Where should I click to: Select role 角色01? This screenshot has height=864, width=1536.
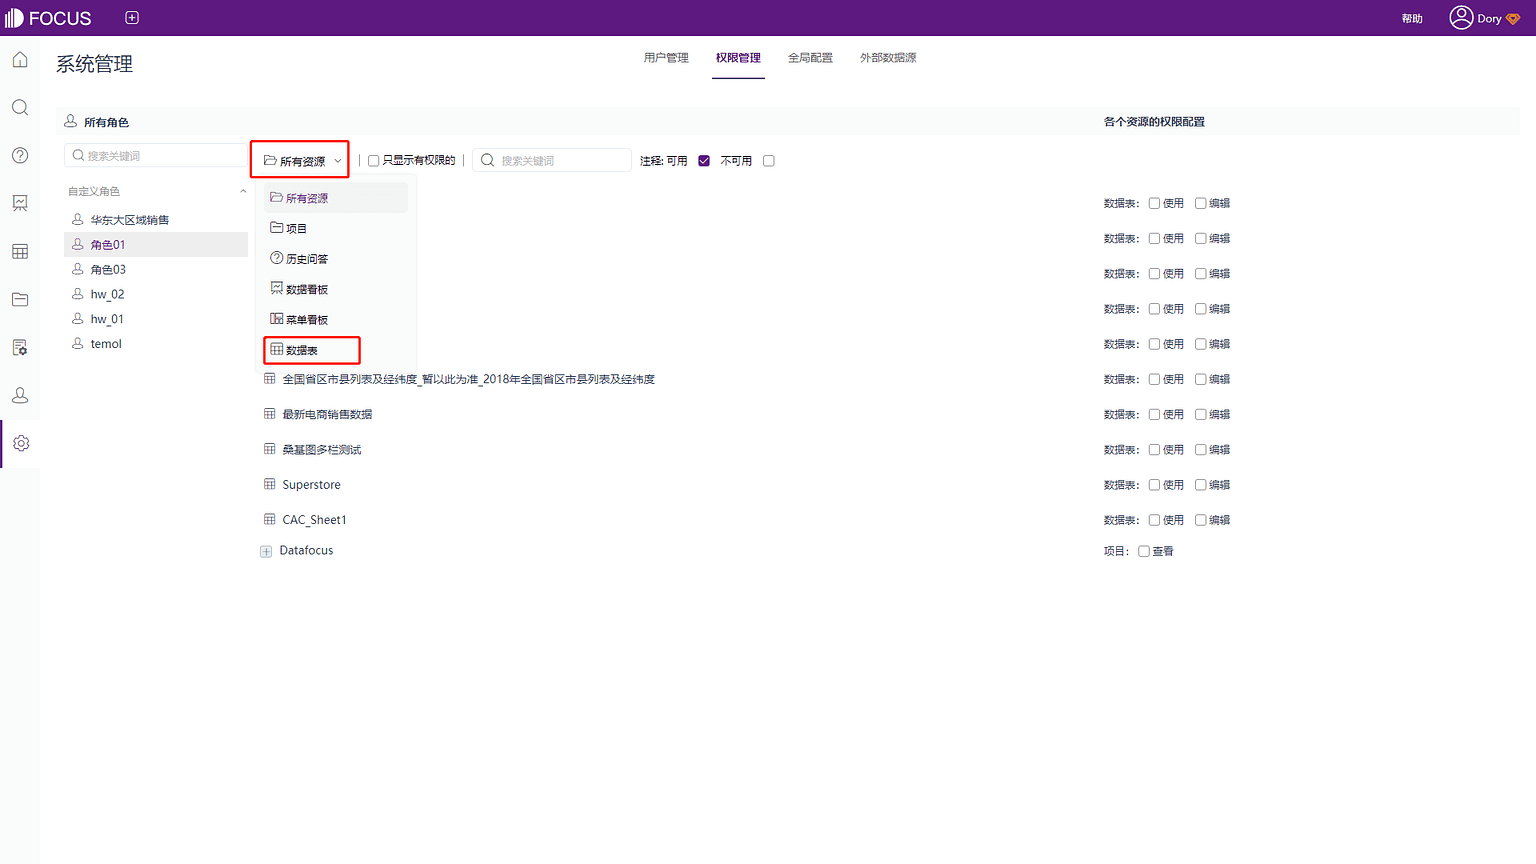coord(156,245)
